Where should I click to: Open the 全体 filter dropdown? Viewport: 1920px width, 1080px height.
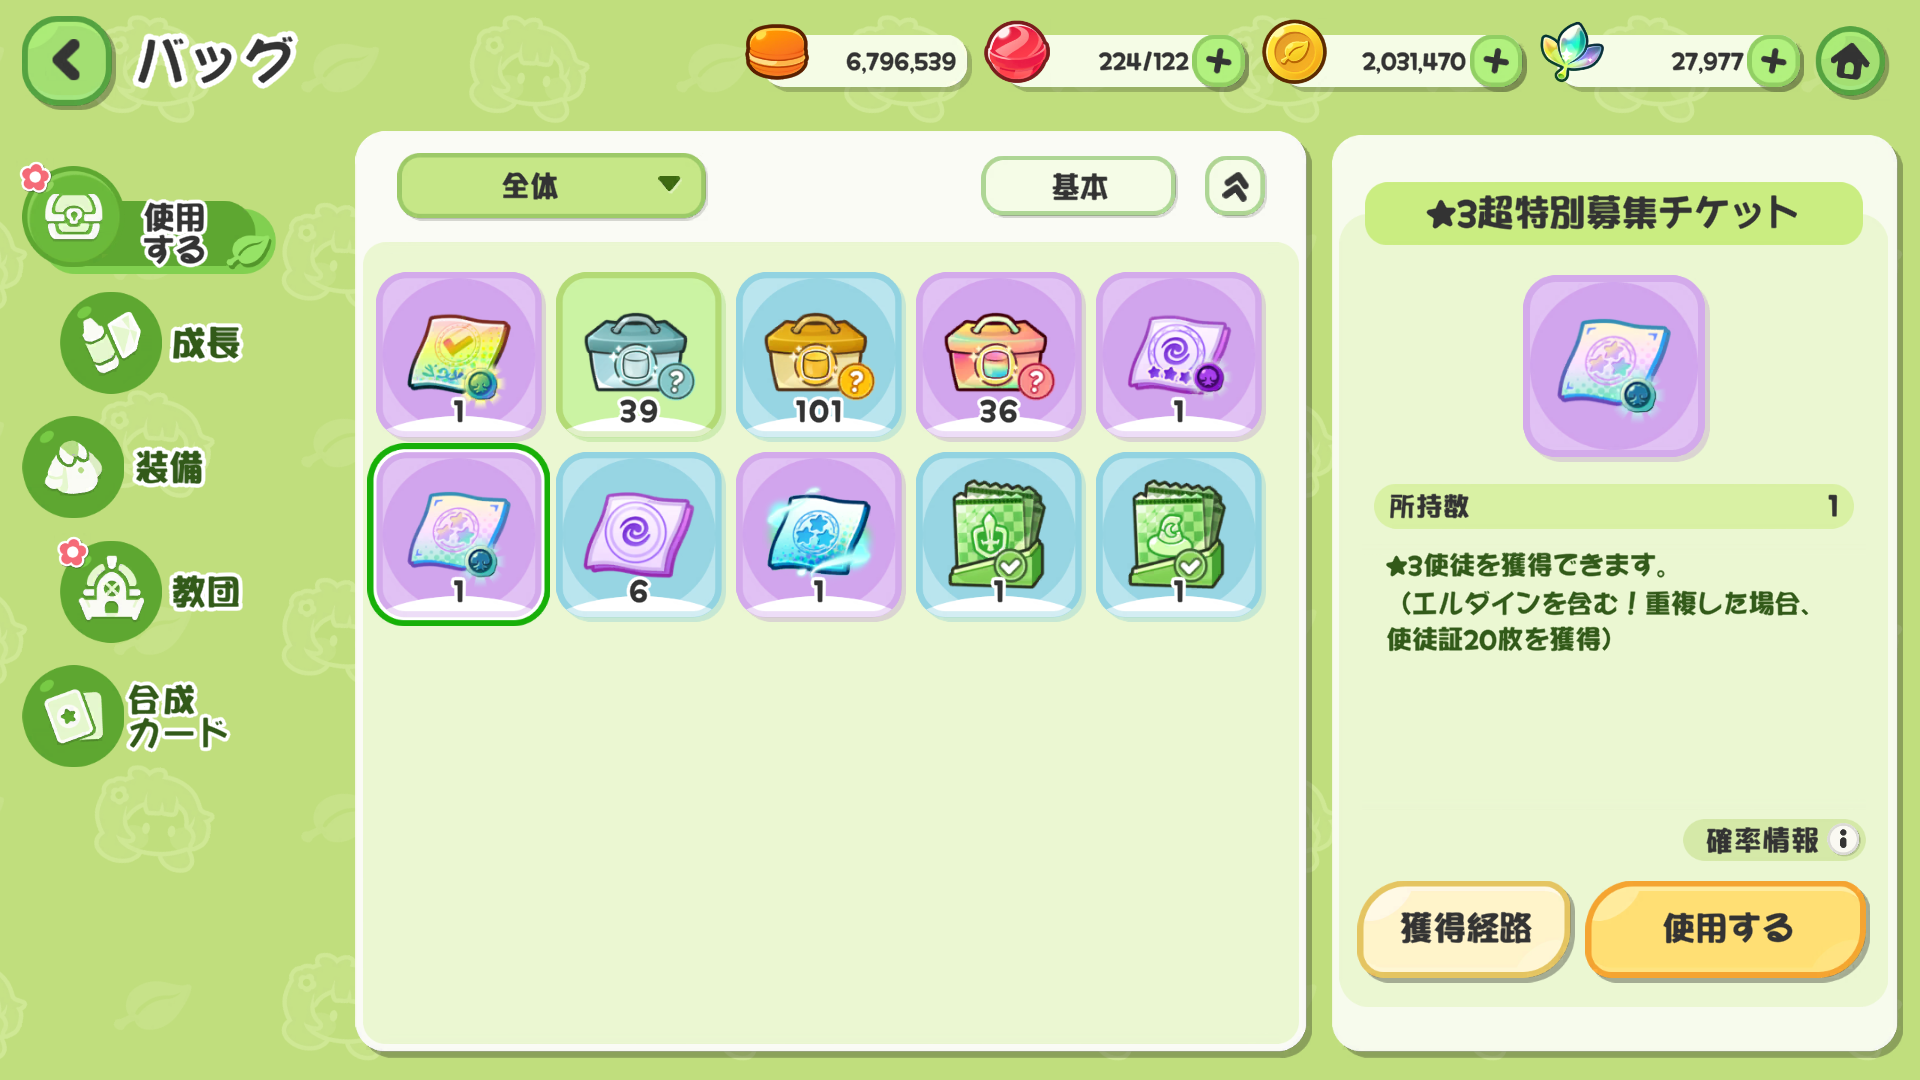[x=552, y=186]
